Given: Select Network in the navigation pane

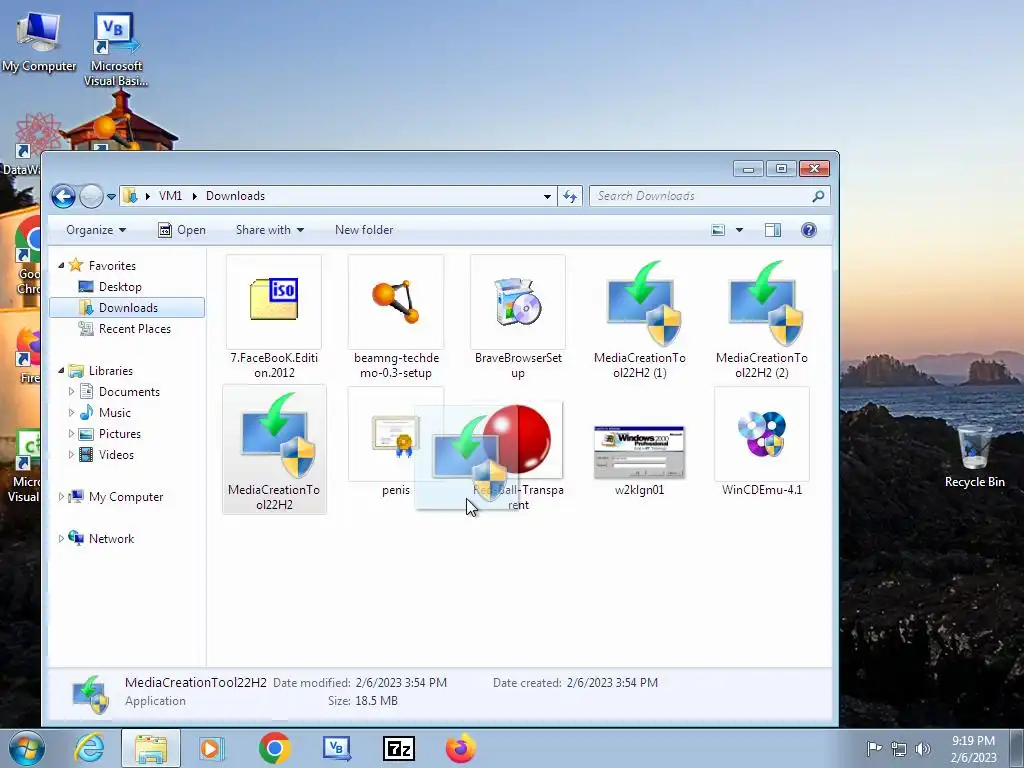Looking at the screenshot, I should pos(111,539).
